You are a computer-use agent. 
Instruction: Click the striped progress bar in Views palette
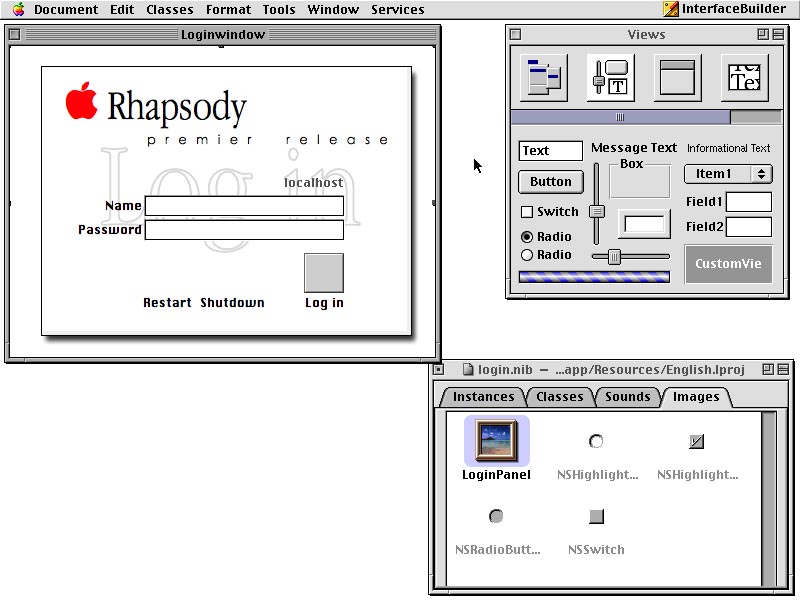click(594, 277)
